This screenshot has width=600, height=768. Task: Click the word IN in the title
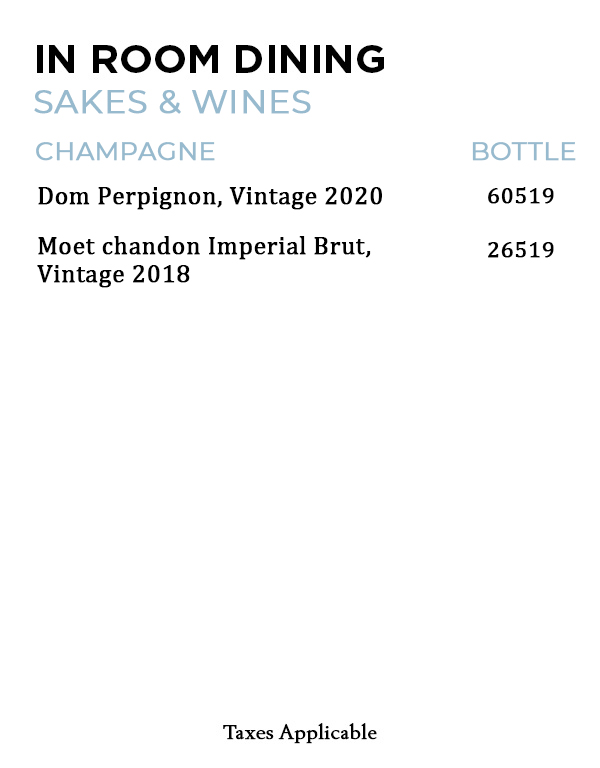click(50, 59)
